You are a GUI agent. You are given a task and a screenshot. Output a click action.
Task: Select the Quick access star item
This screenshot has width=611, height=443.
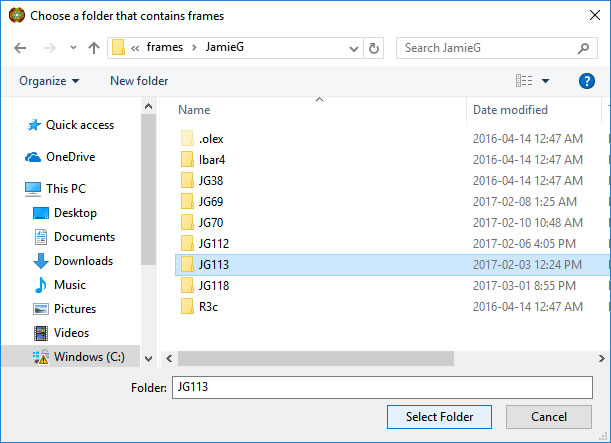(x=79, y=125)
